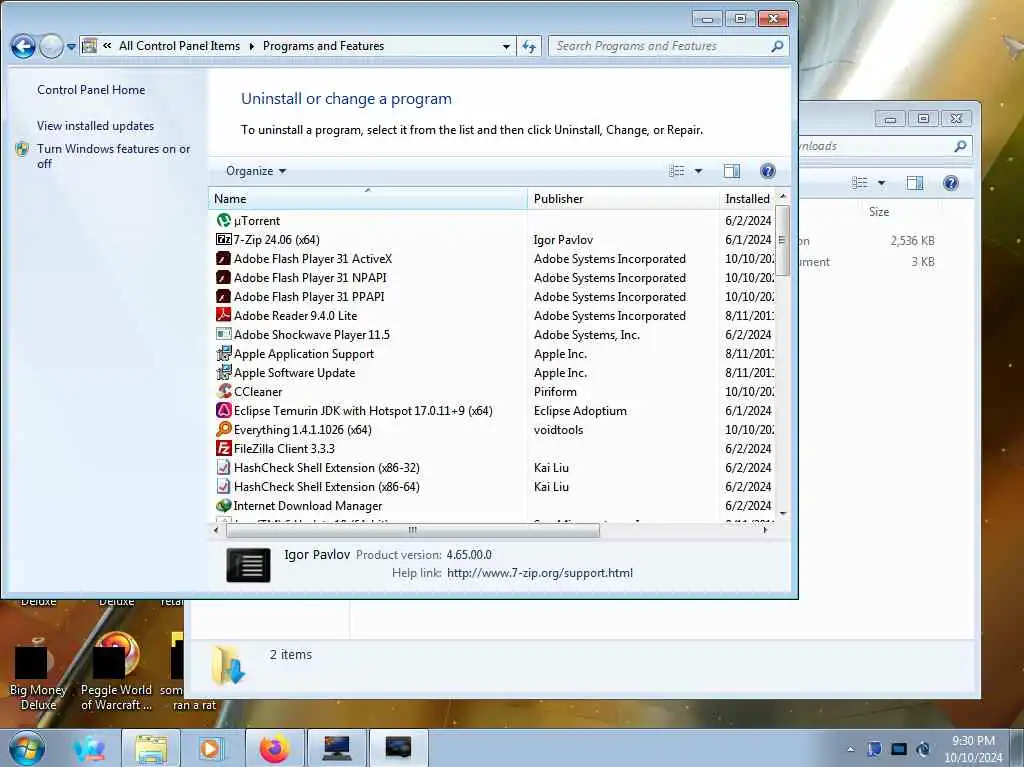Select the FileZilla Client 3.3.3 icon
The image size is (1024, 767).
pyautogui.click(x=223, y=448)
